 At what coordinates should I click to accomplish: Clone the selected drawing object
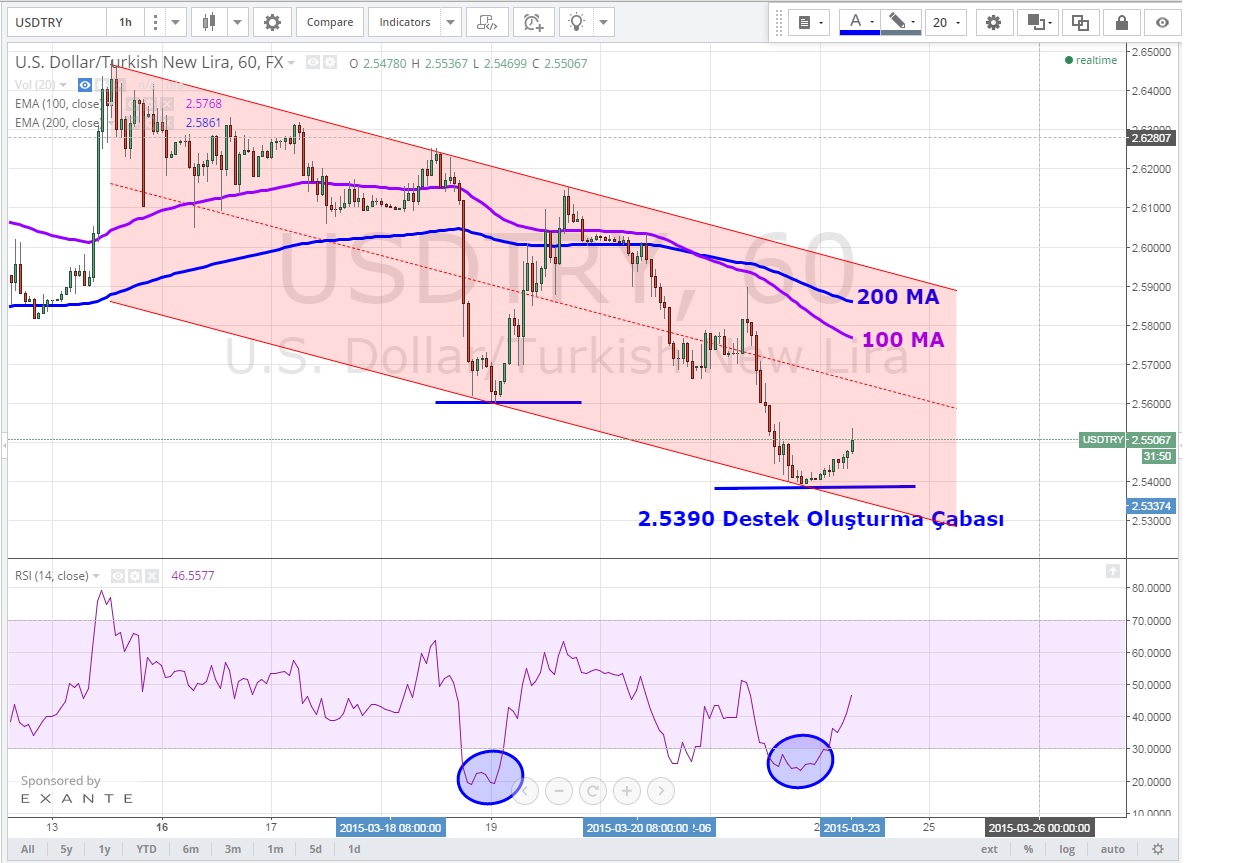click(1080, 22)
